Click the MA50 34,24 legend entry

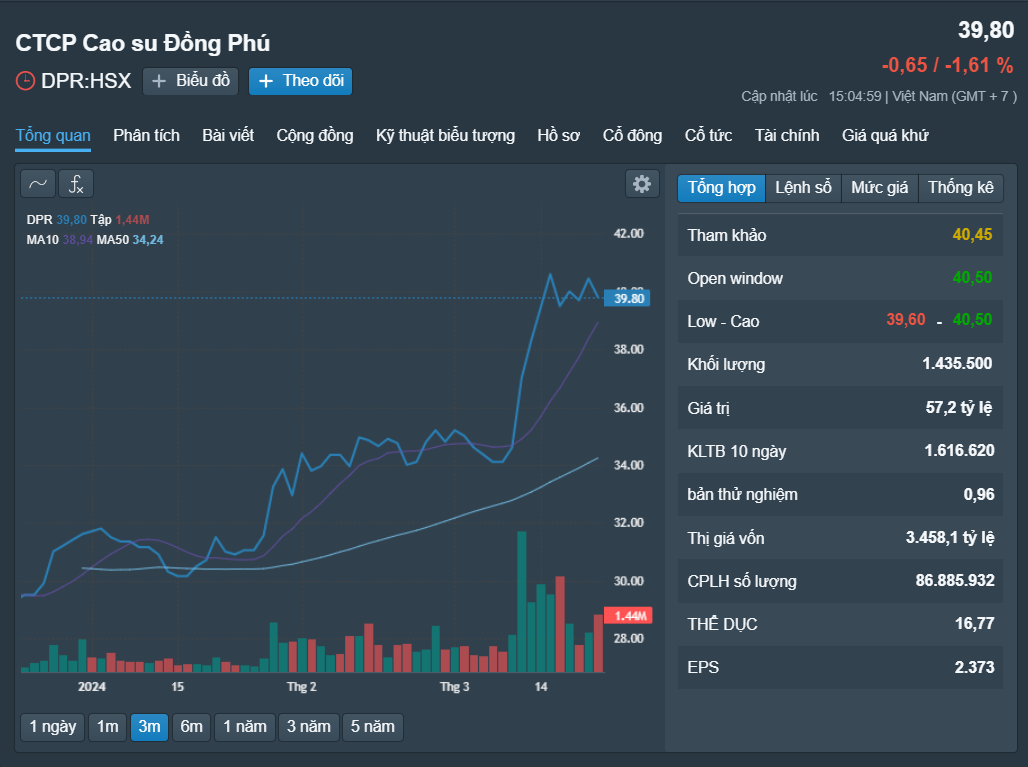tap(130, 240)
